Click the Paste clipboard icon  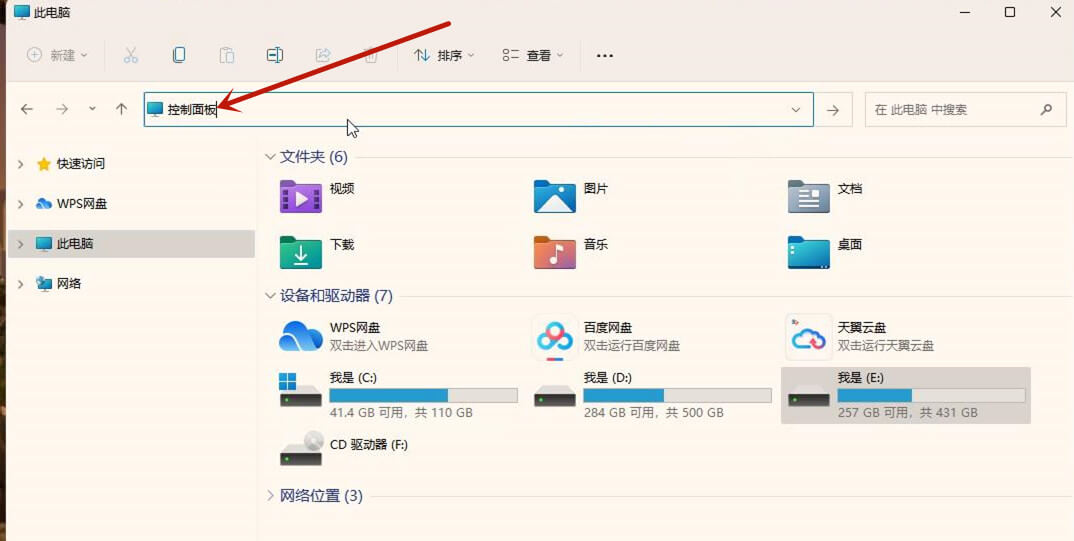[227, 55]
